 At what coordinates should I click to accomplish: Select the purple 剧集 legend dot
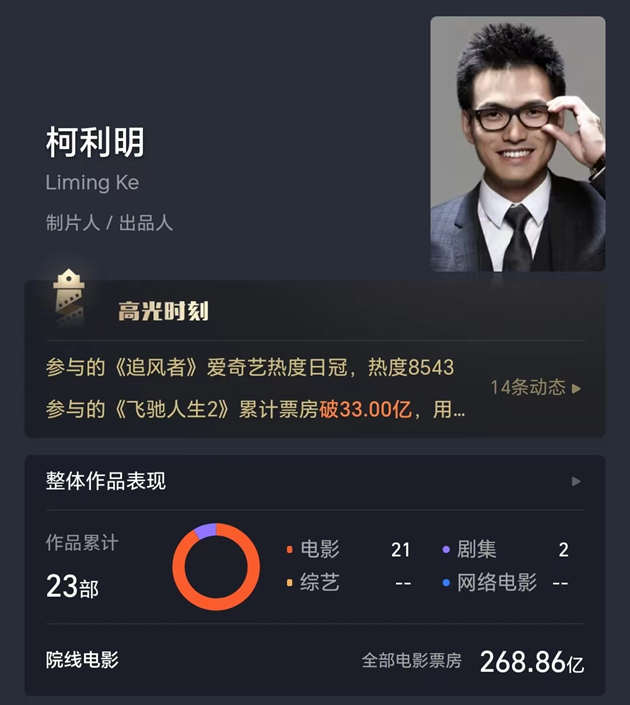point(446,549)
